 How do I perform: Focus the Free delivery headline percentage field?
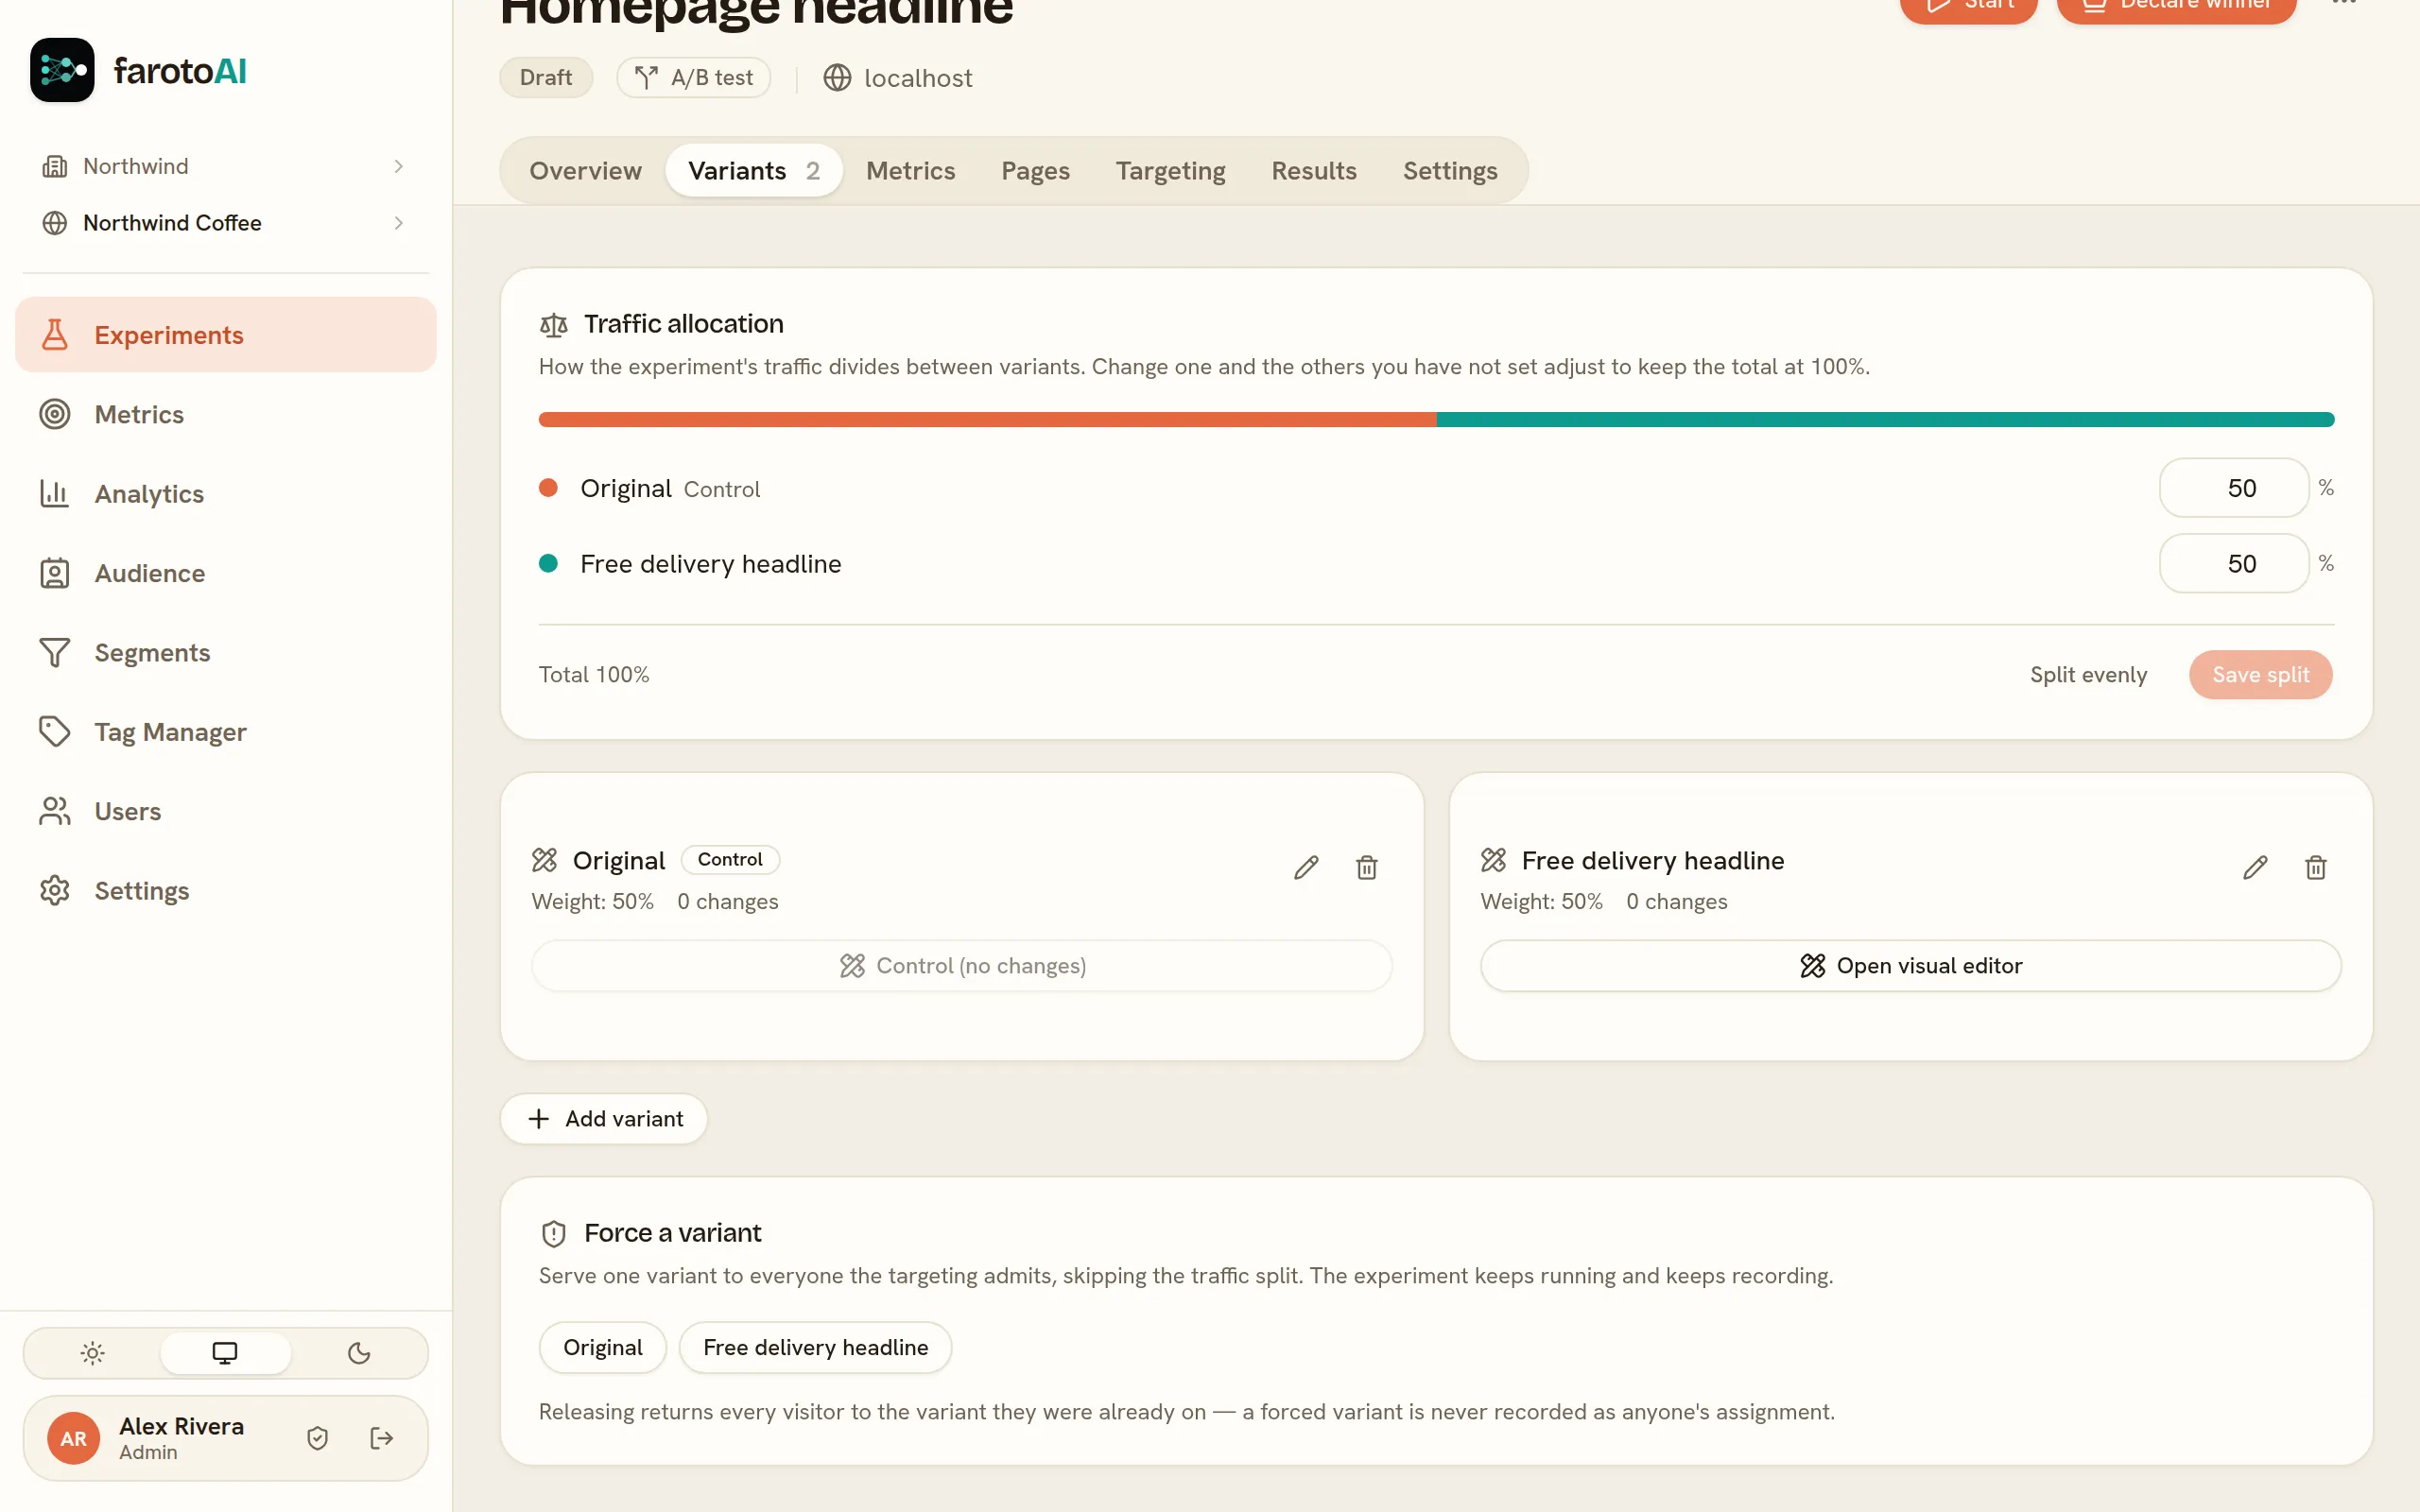click(2234, 564)
